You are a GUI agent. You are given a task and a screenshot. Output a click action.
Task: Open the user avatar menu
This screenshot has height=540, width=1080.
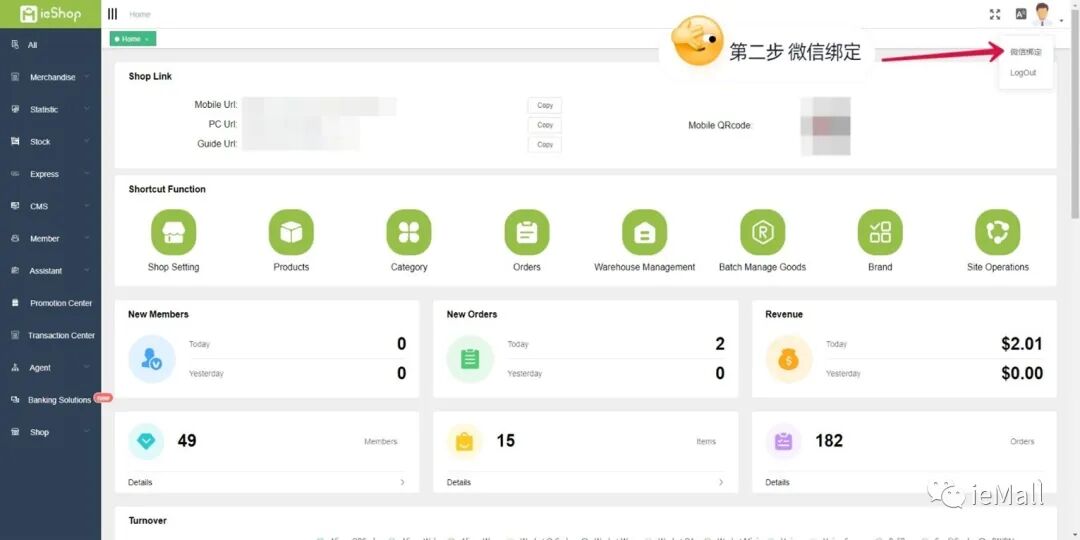(x=1043, y=14)
